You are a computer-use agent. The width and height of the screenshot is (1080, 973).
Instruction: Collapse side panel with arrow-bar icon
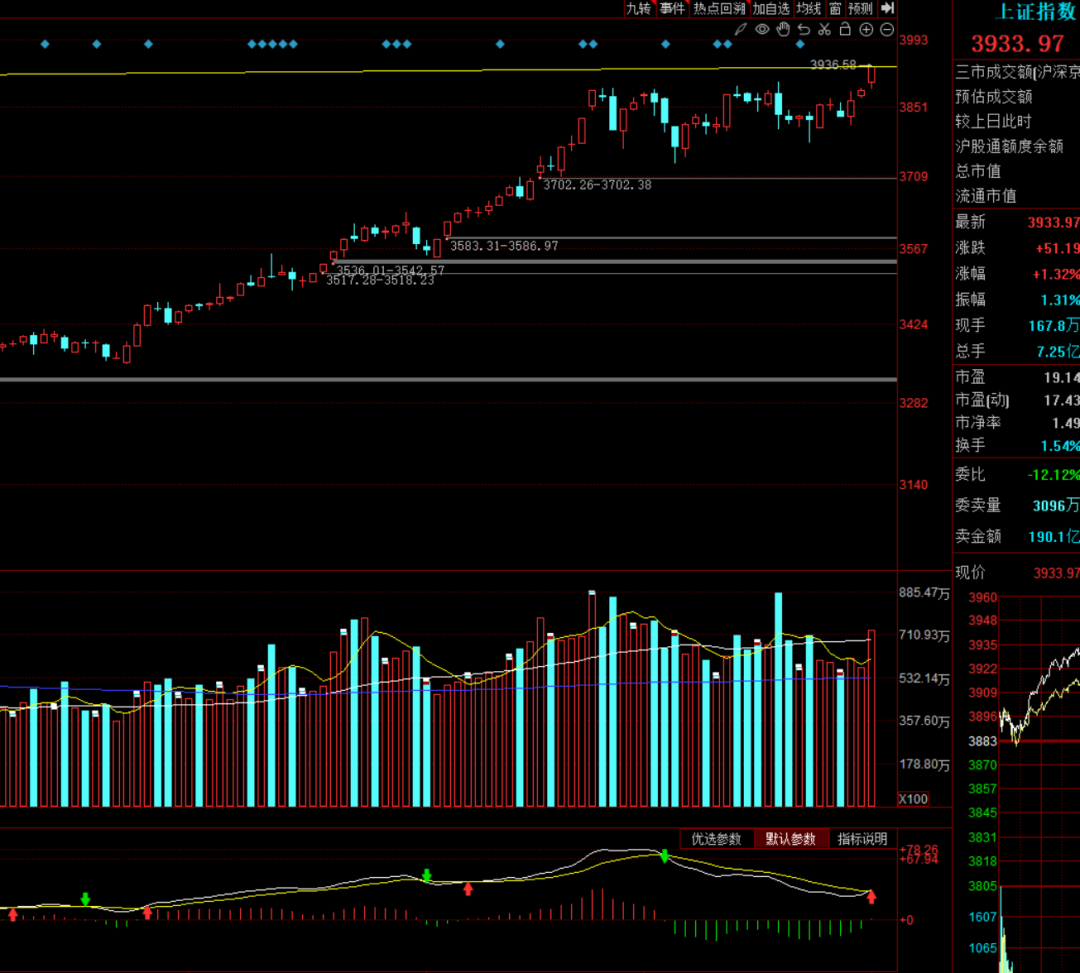pyautogui.click(x=887, y=8)
